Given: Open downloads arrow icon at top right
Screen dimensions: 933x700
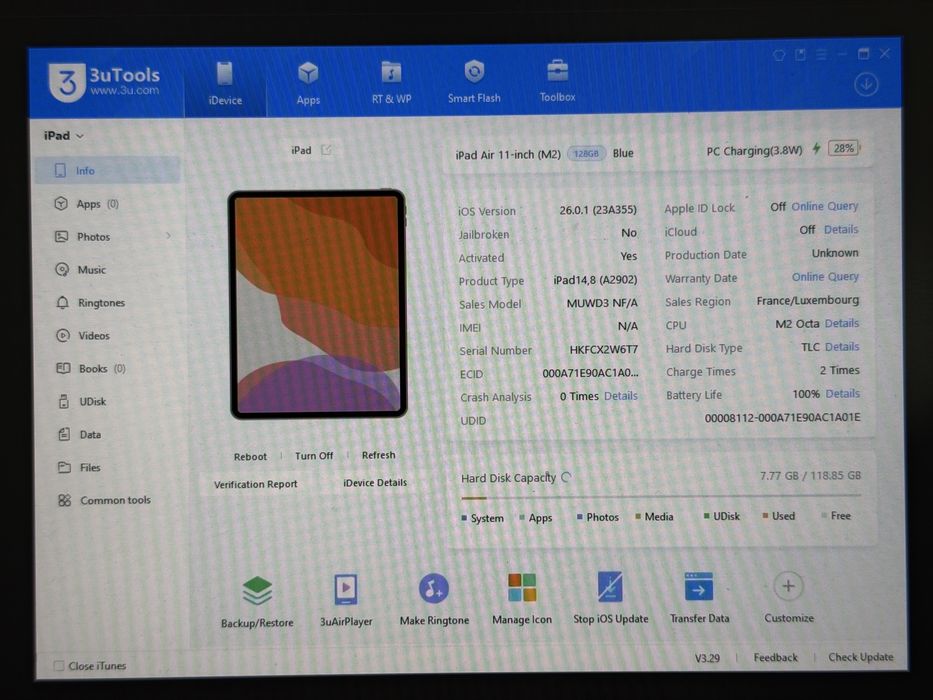Looking at the screenshot, I should [x=866, y=85].
